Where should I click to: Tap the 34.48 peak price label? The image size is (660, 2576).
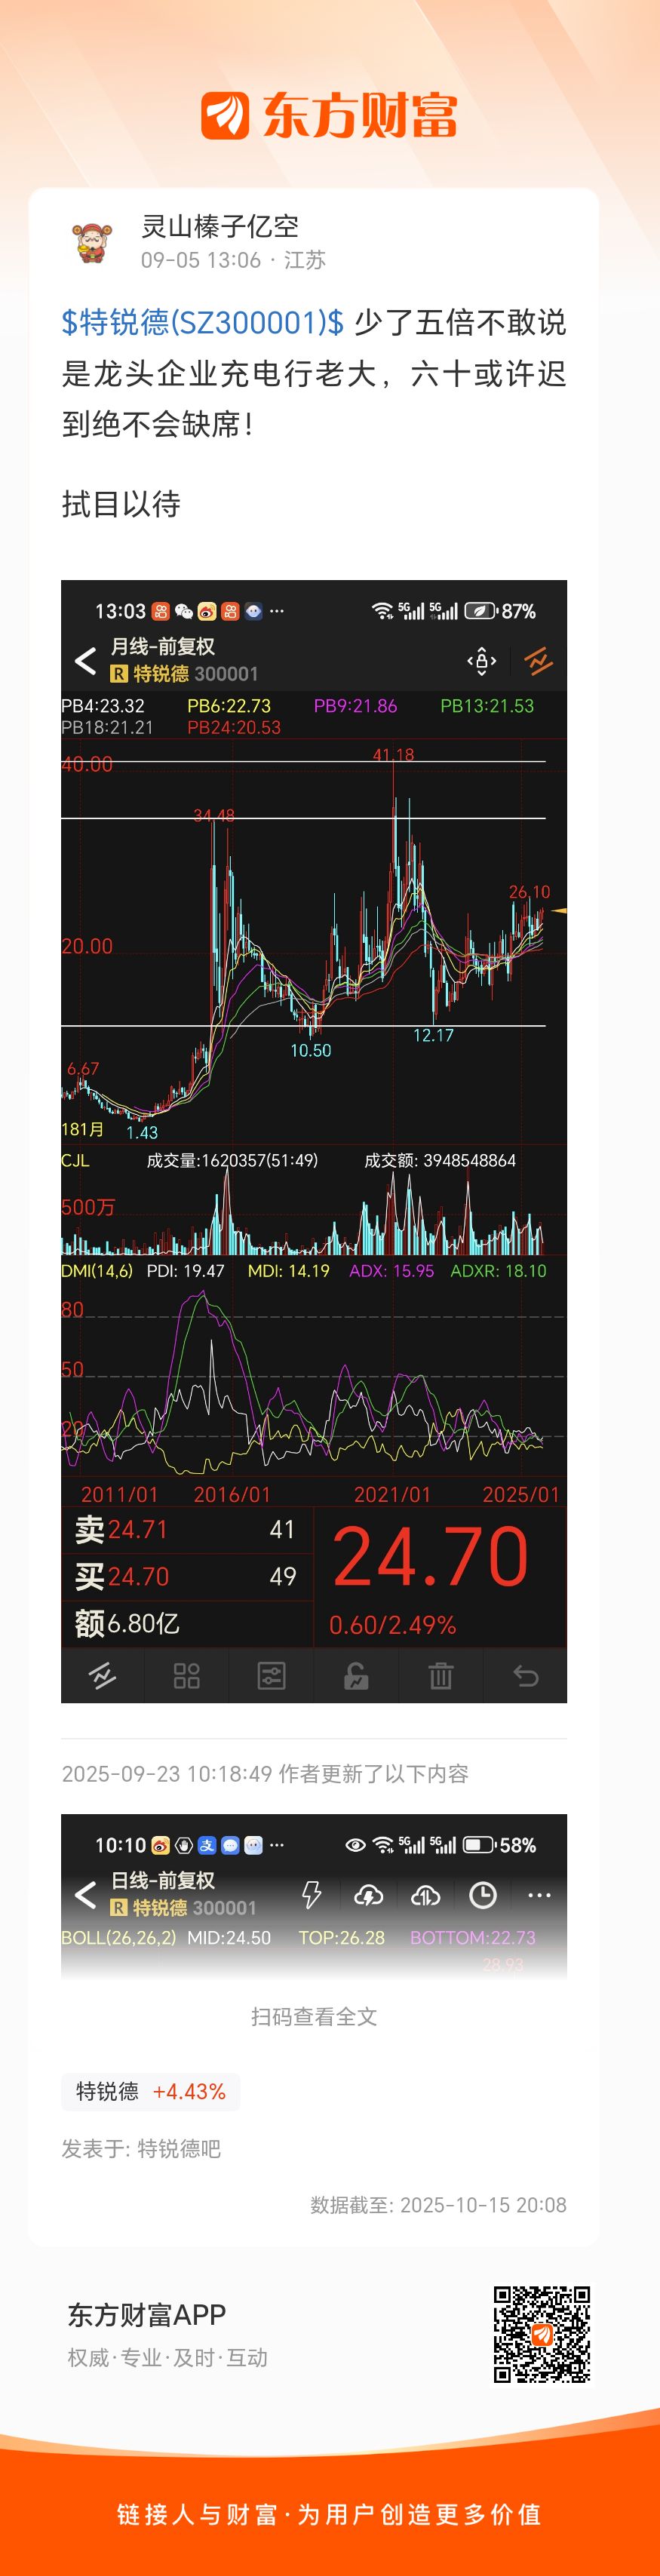[214, 816]
